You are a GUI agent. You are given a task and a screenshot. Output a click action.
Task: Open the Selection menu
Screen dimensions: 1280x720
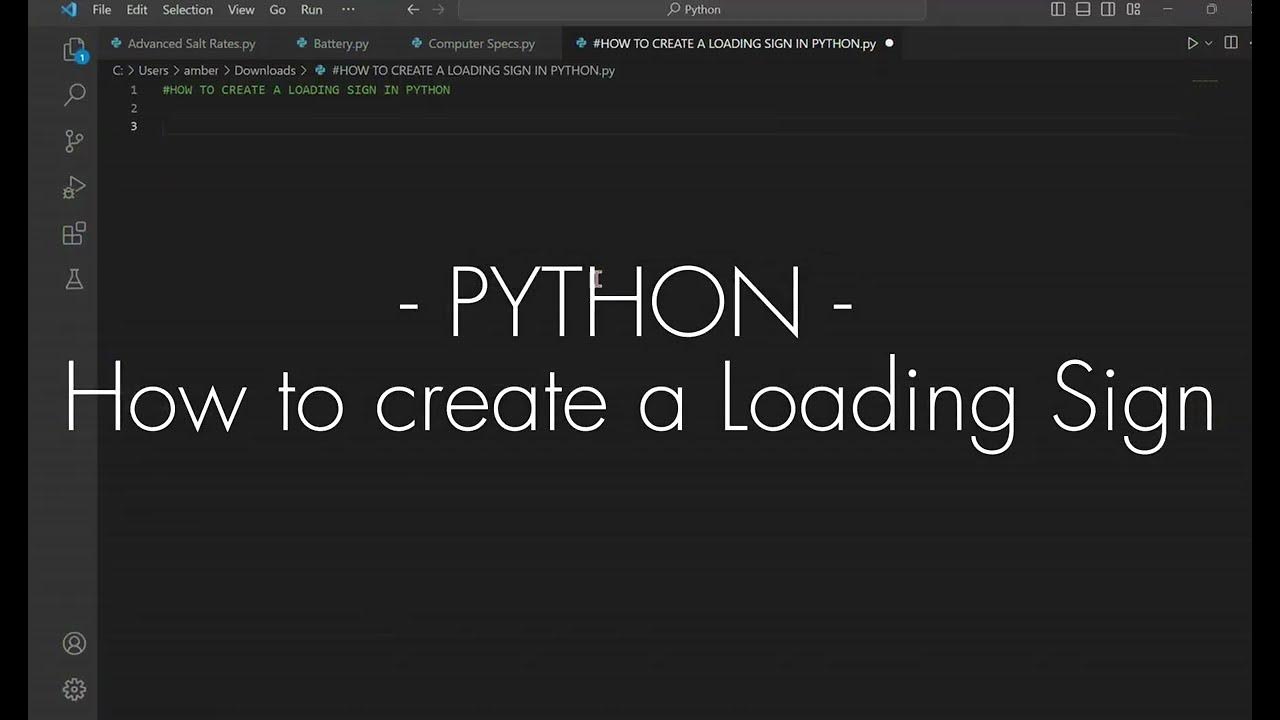coord(188,10)
